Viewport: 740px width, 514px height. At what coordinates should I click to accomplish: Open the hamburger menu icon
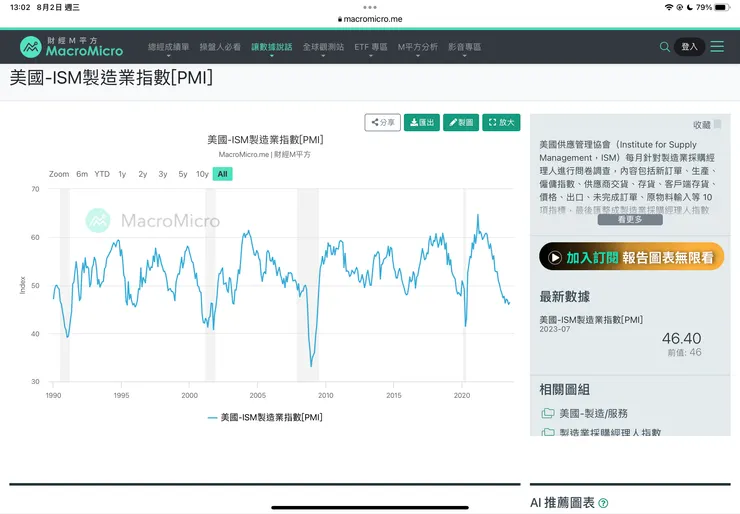tap(717, 46)
